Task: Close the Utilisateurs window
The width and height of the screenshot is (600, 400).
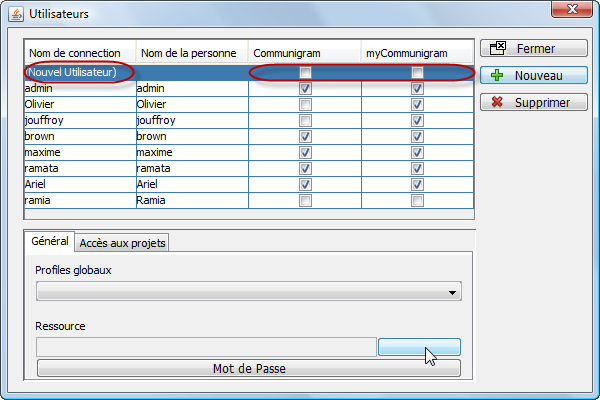Action: (572, 9)
